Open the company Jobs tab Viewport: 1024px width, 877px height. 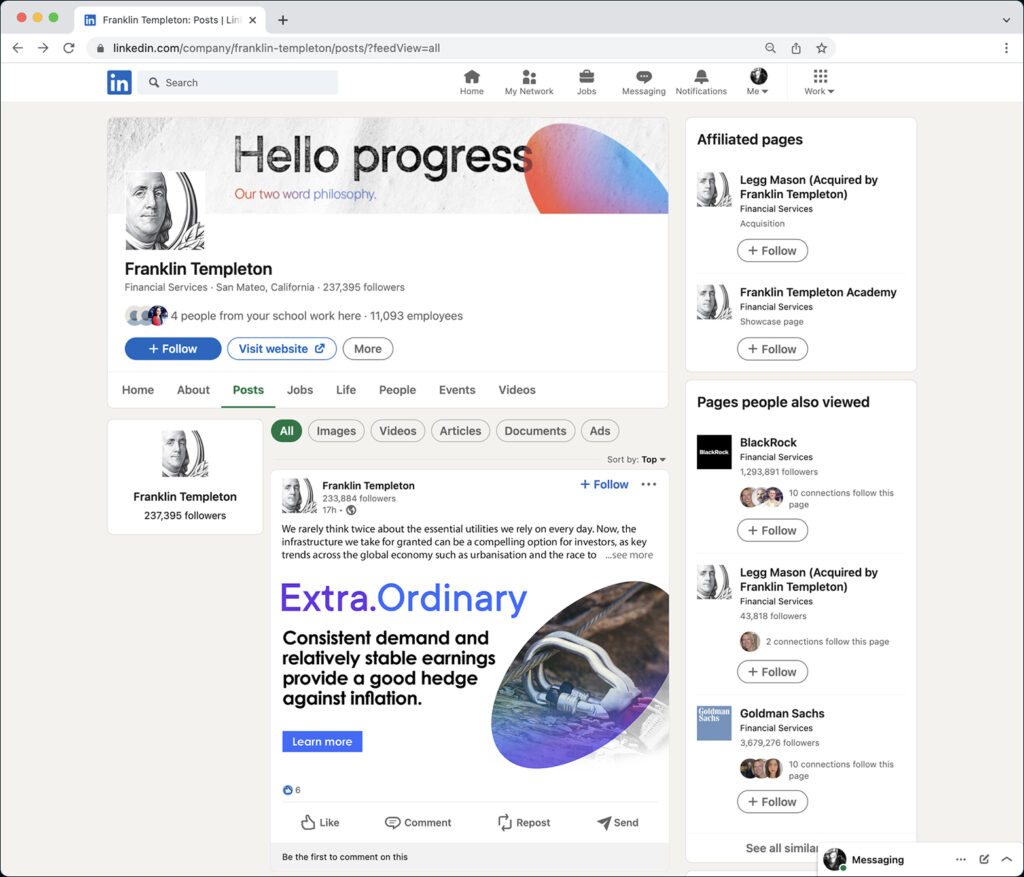pyautogui.click(x=300, y=390)
